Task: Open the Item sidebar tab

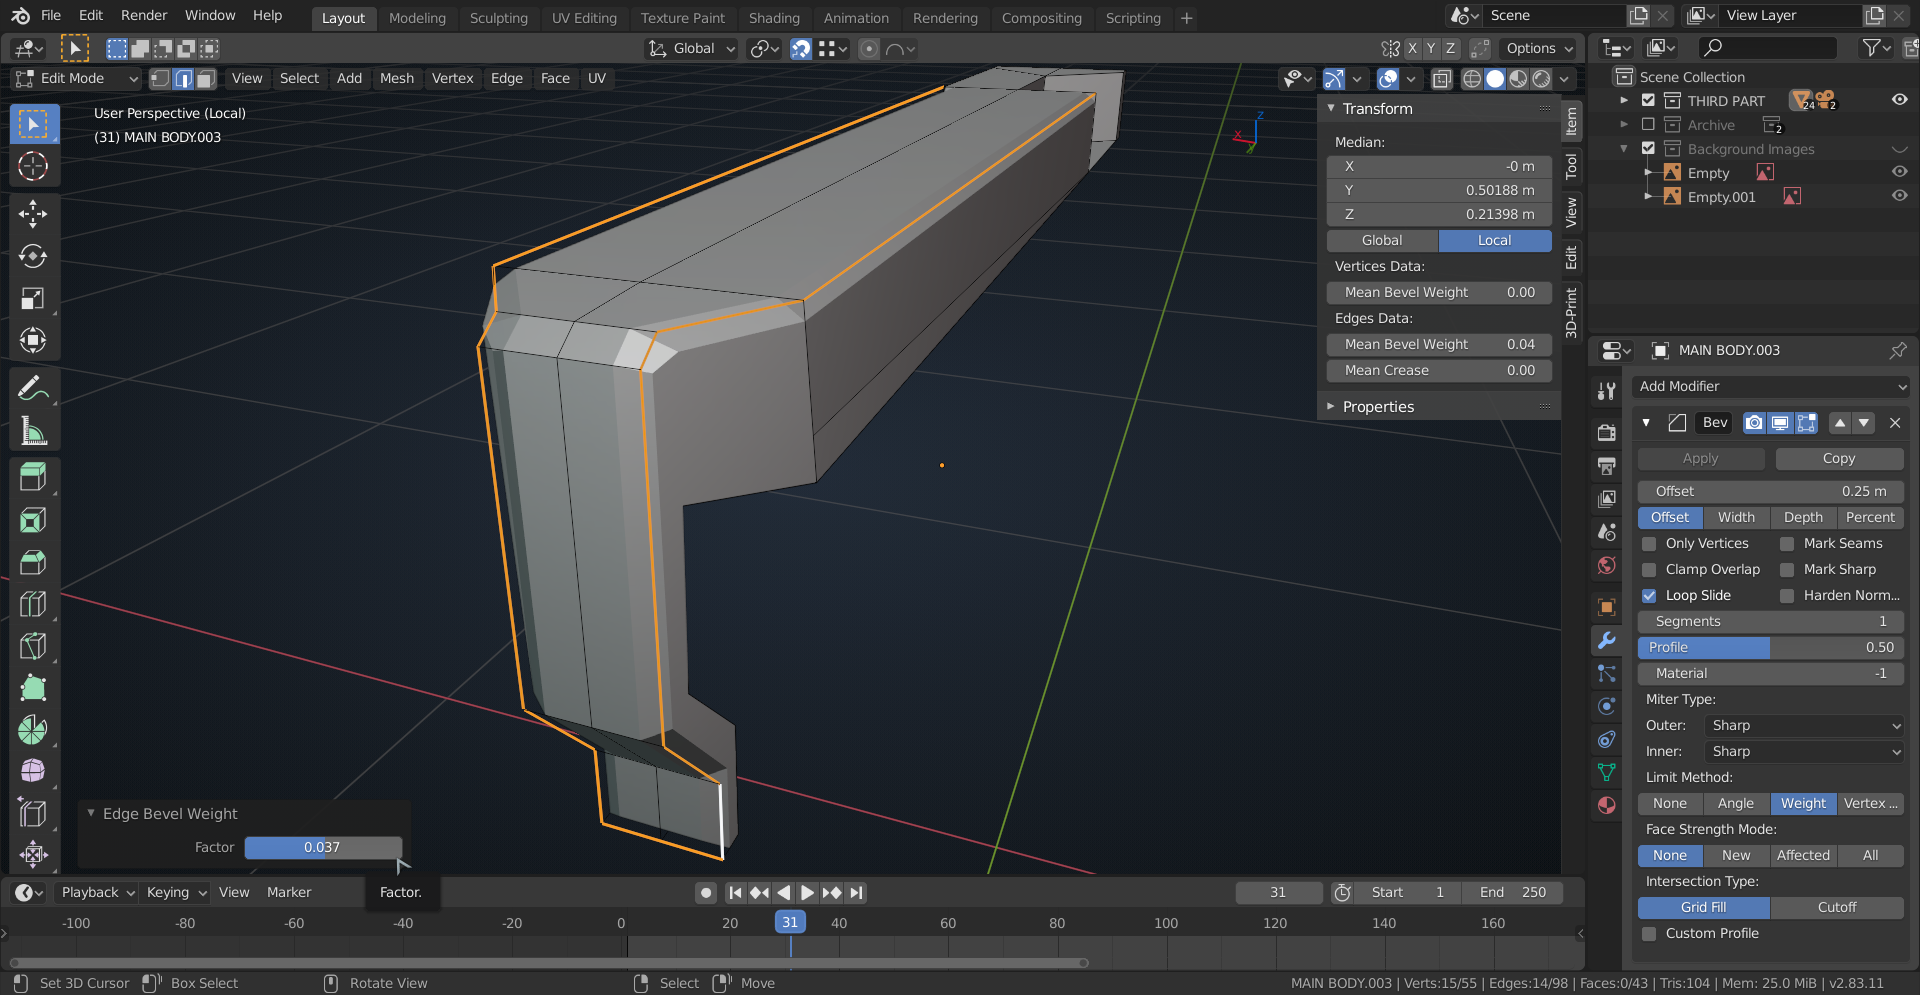Action: click(x=1572, y=121)
